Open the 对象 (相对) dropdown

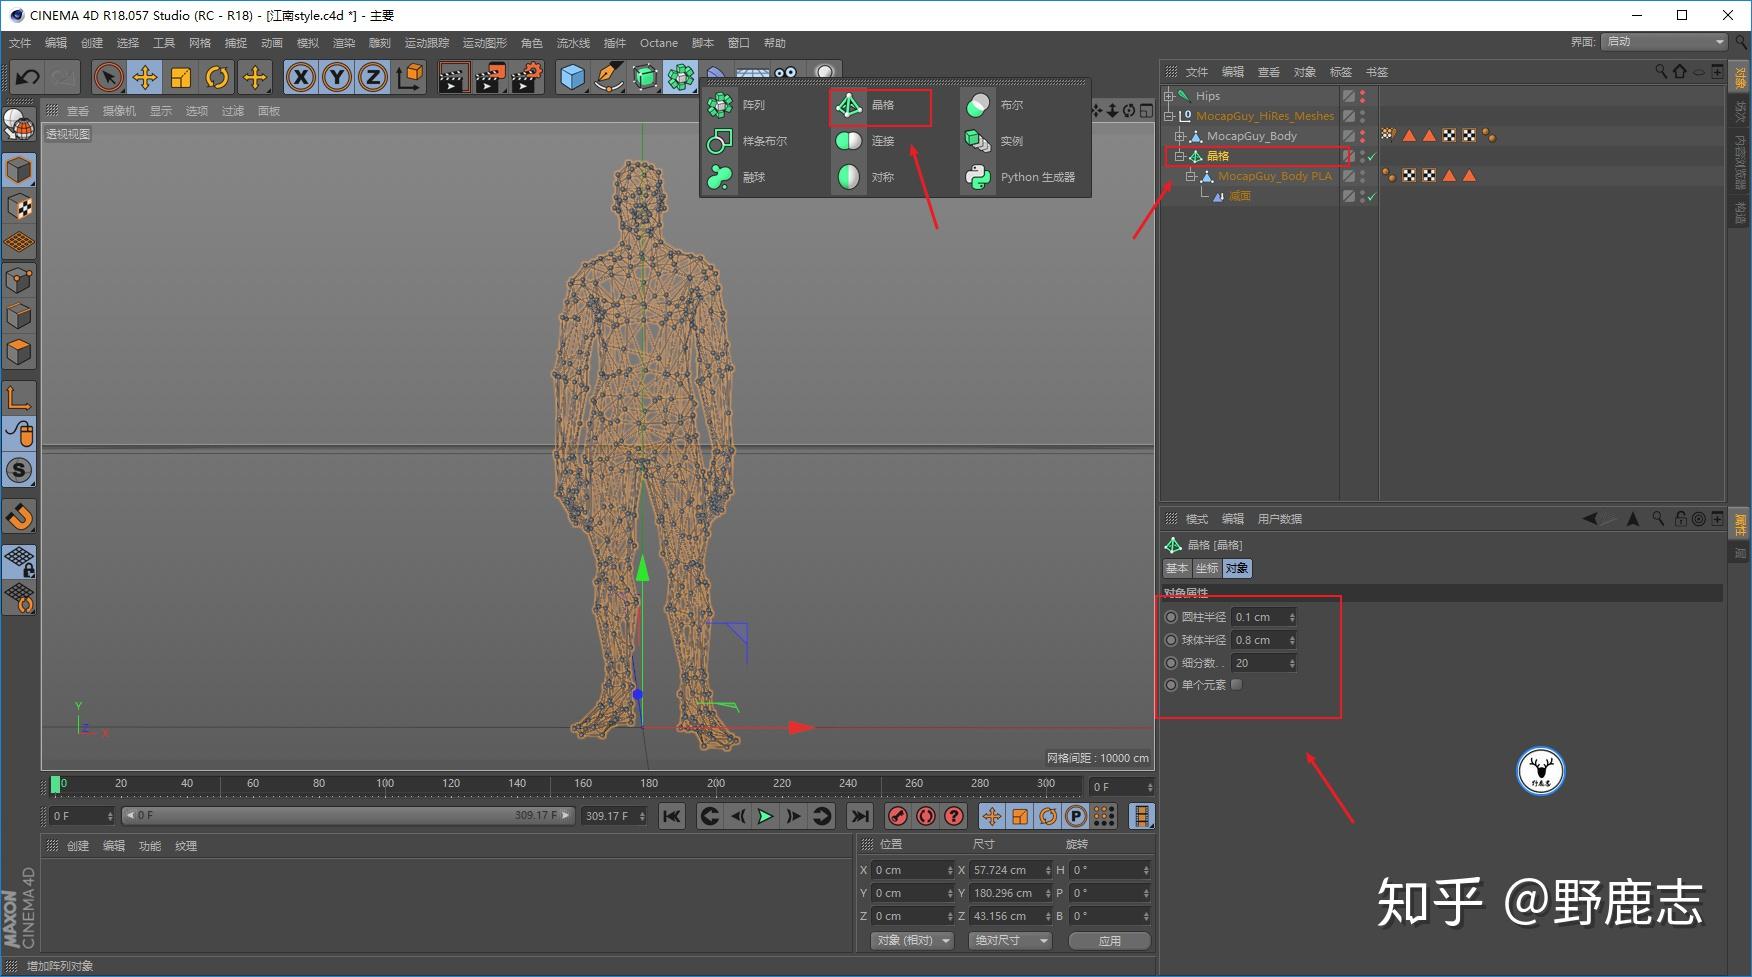[912, 941]
